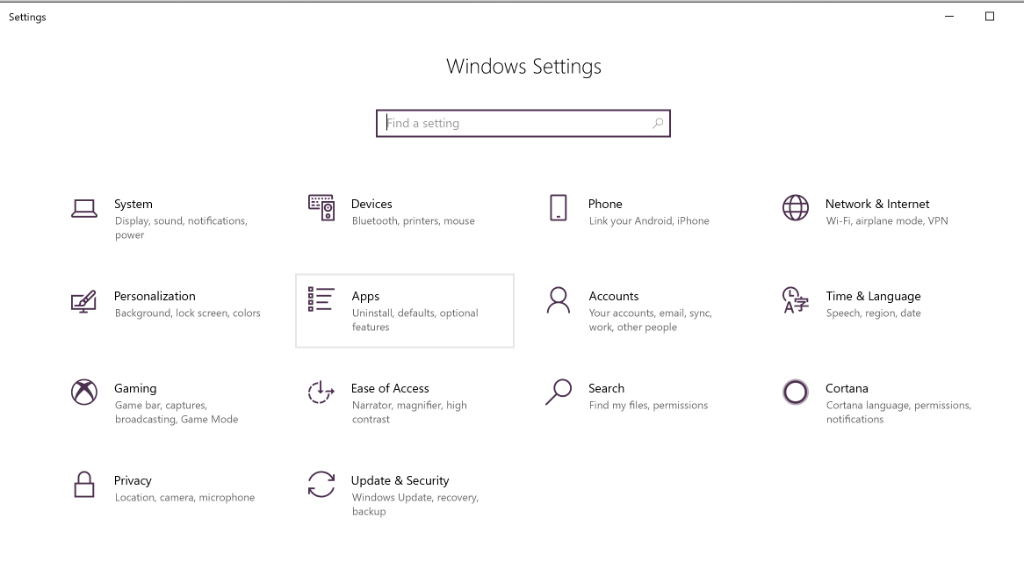Open Network & Internet heading
This screenshot has height=569, width=1024.
pyautogui.click(x=877, y=204)
